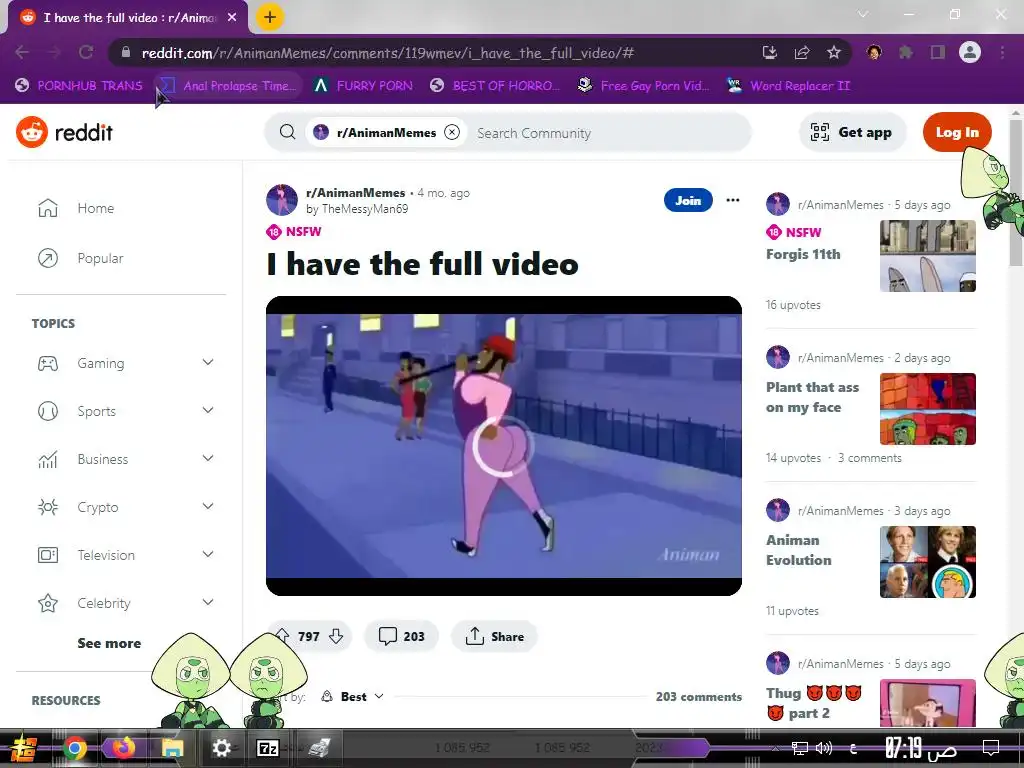Image resolution: width=1024 pixels, height=768 pixels.
Task: Go back to the previous page
Action: (22, 53)
